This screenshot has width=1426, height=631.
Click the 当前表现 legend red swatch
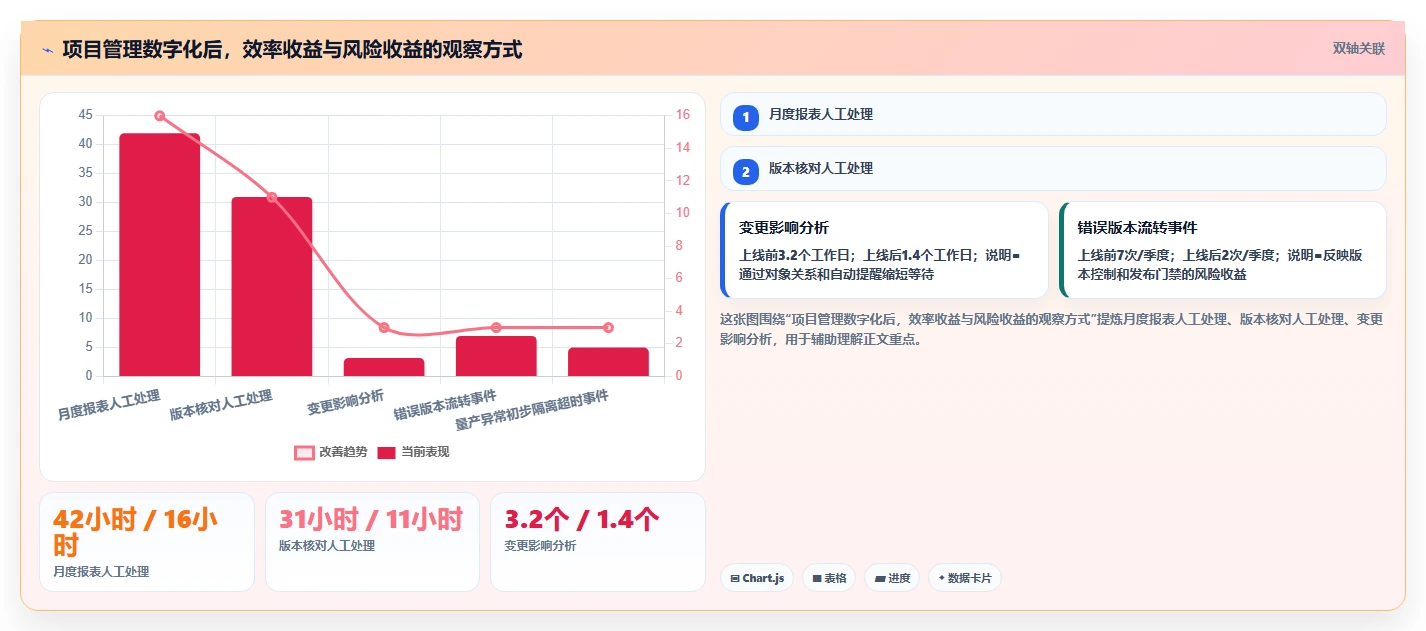pos(387,452)
